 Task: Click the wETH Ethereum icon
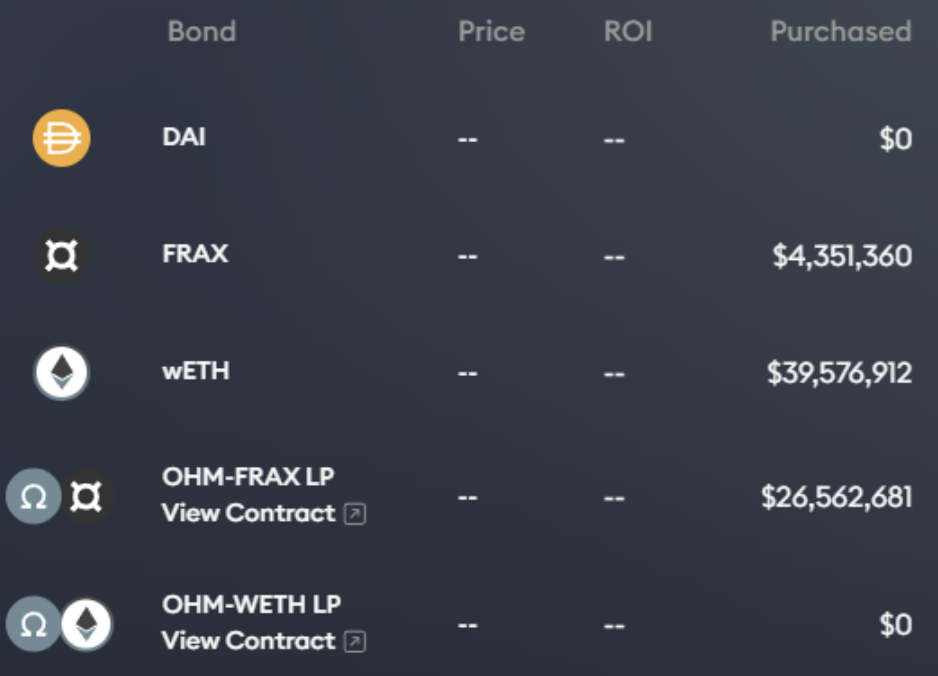62,372
